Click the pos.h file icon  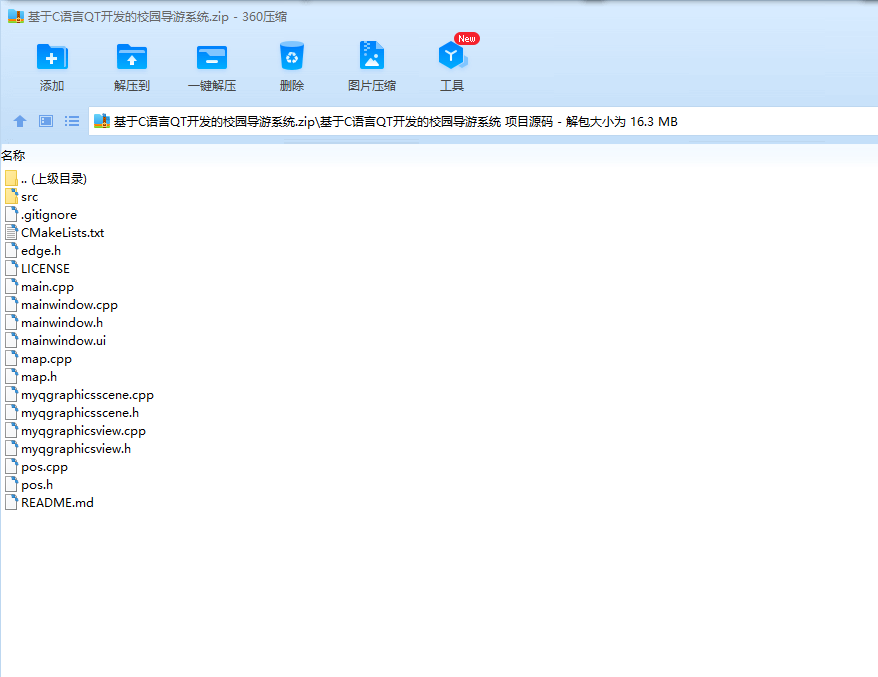pos(11,484)
